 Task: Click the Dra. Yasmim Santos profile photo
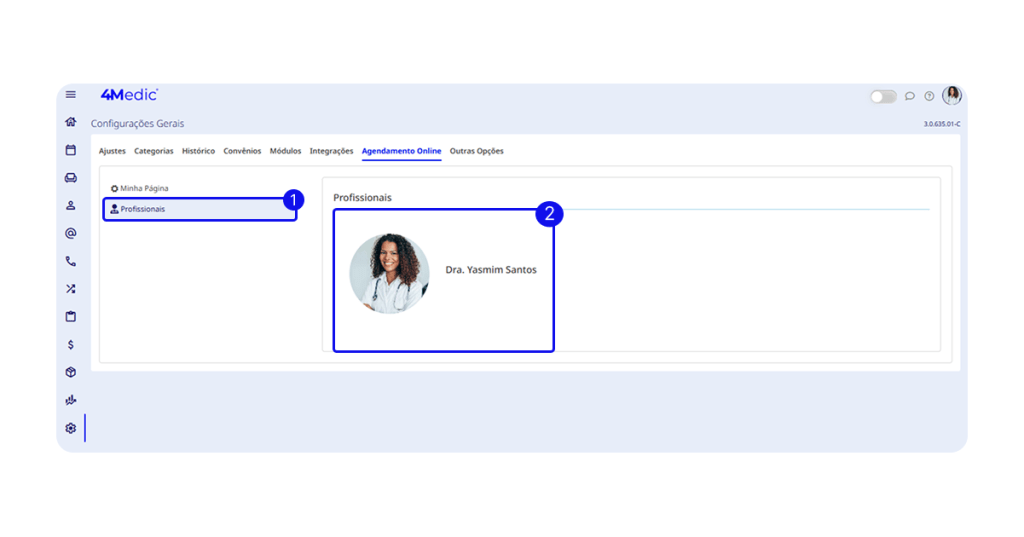coord(389,274)
